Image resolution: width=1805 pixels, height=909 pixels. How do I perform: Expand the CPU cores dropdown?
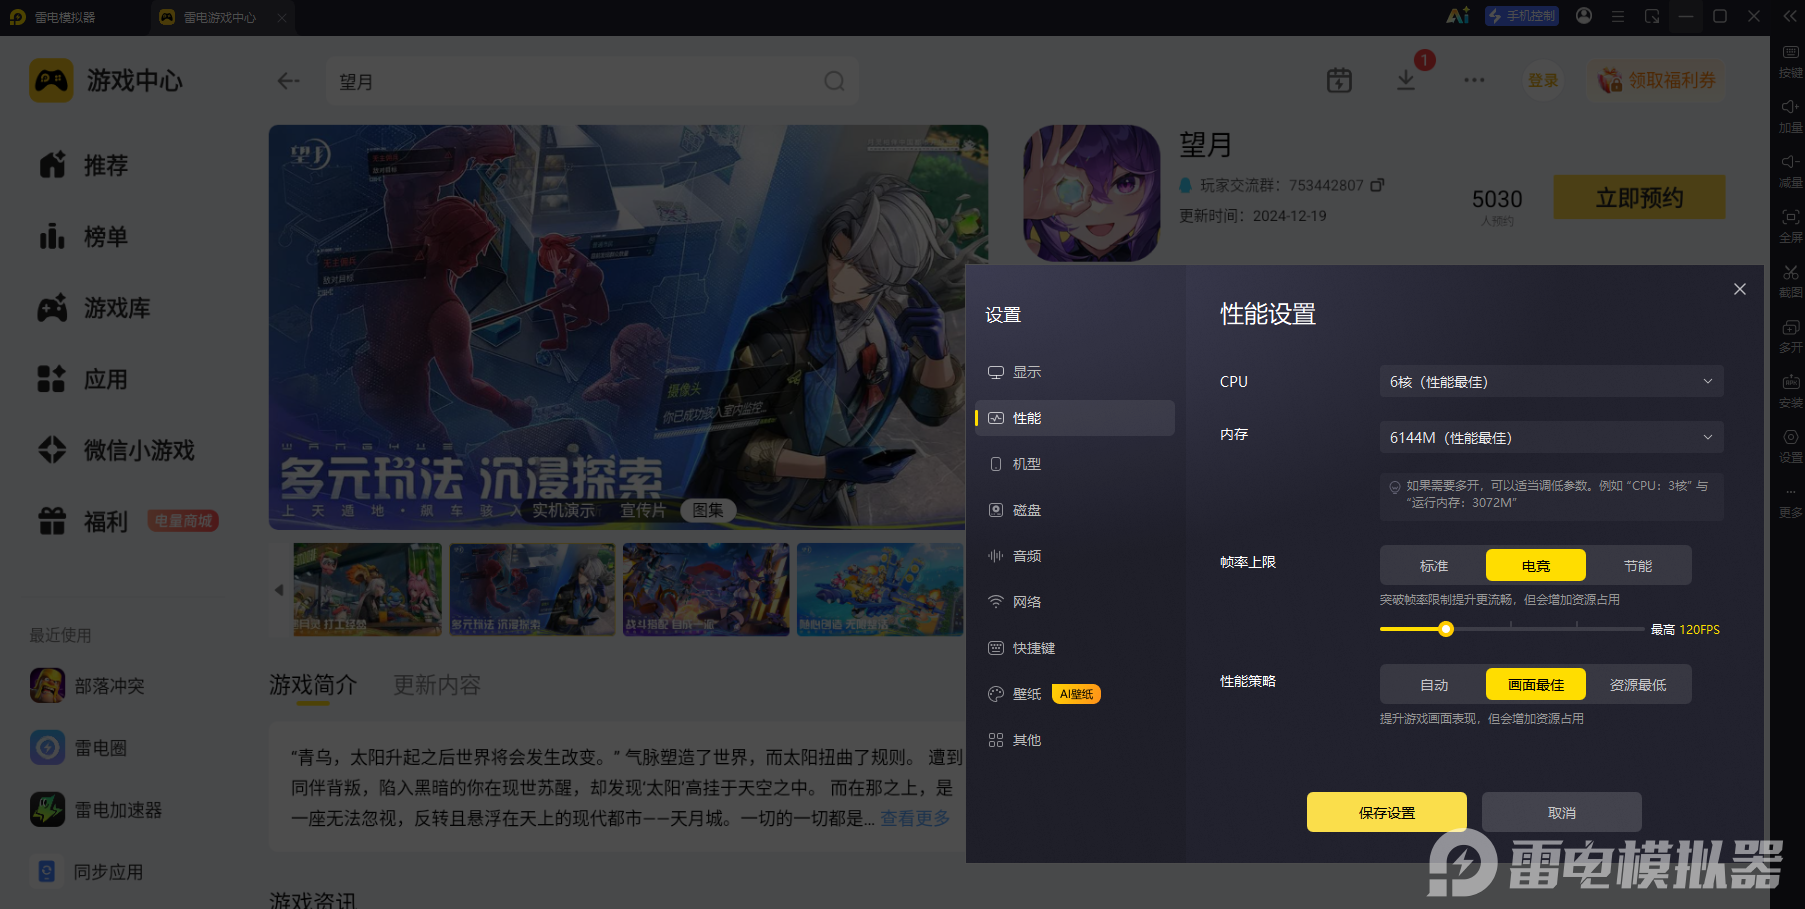[1551, 382]
